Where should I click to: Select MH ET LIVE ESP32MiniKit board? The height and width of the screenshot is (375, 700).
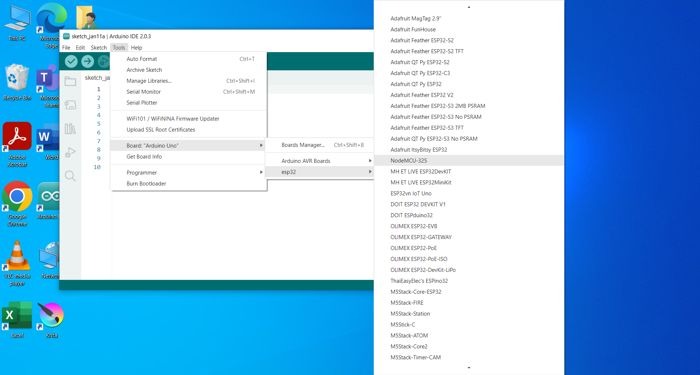click(x=469, y=182)
